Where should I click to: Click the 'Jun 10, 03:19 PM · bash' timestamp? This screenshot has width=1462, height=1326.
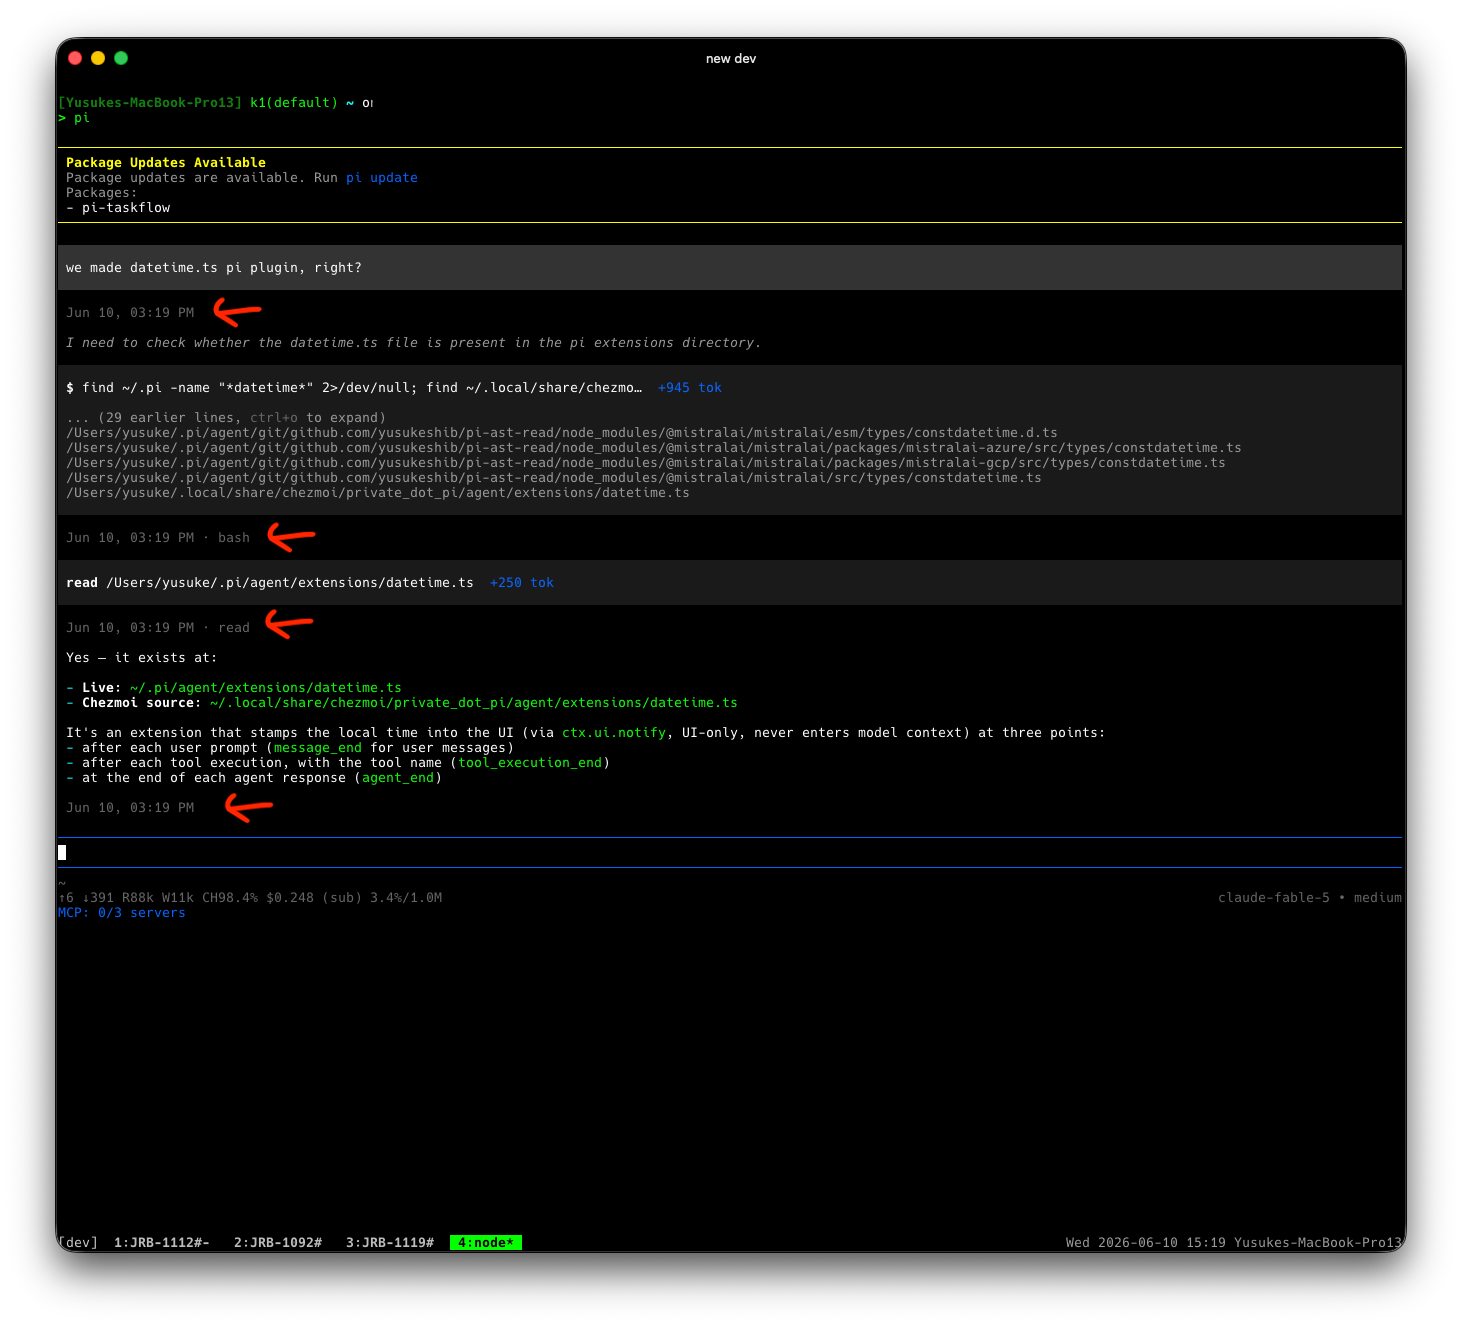pyautogui.click(x=158, y=538)
